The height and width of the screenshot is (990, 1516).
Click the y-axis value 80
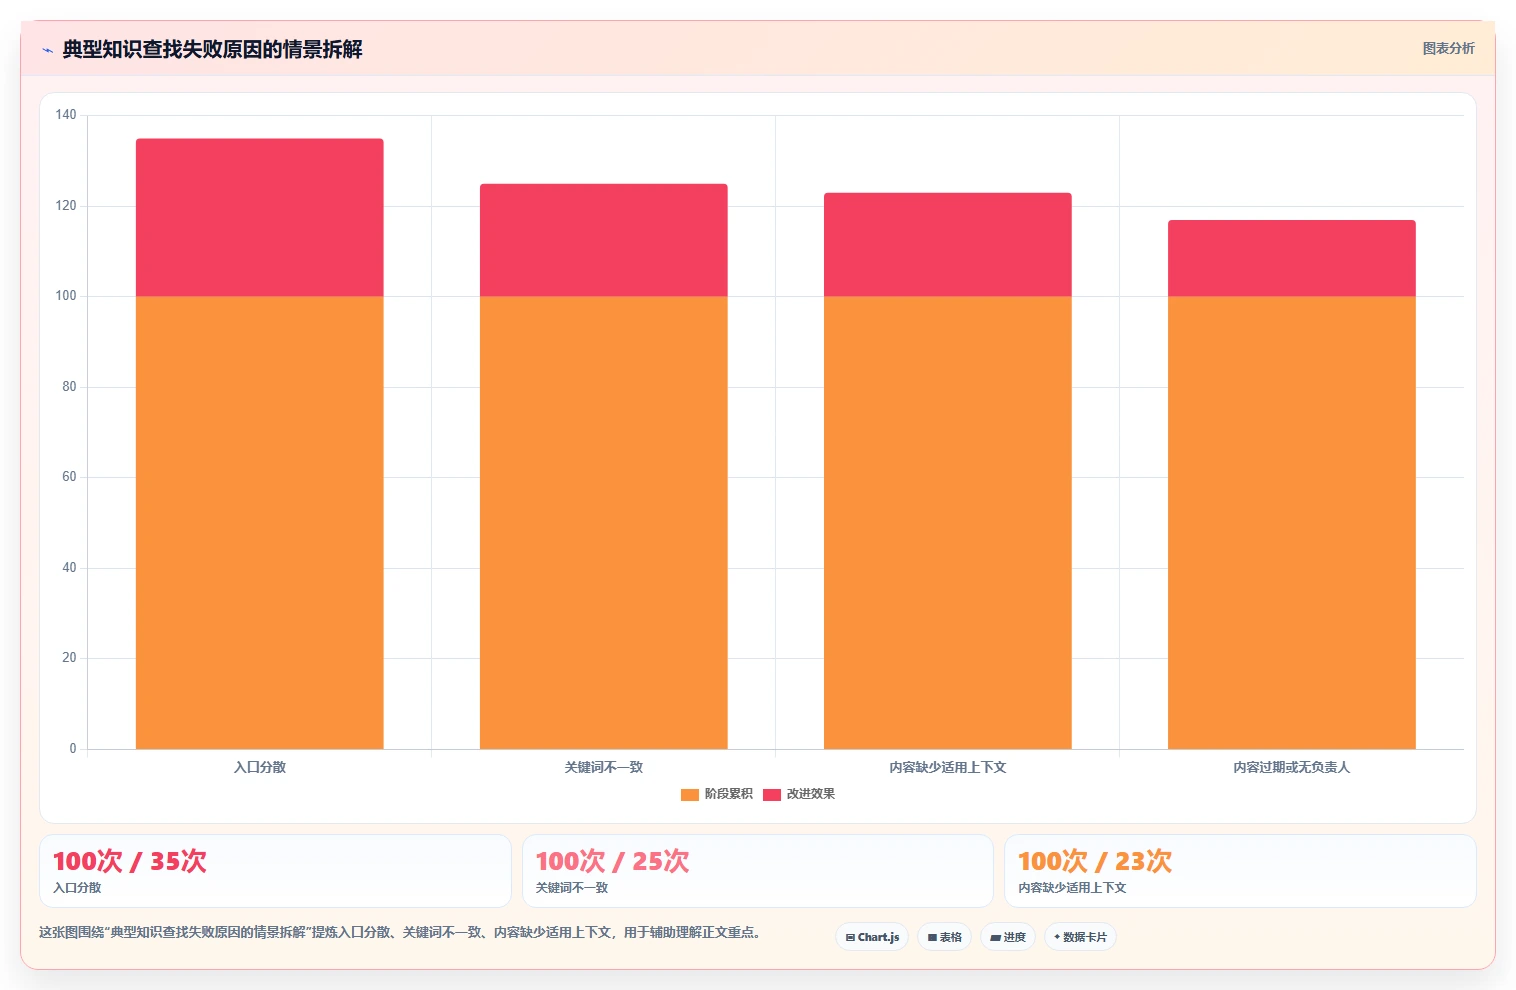69,387
